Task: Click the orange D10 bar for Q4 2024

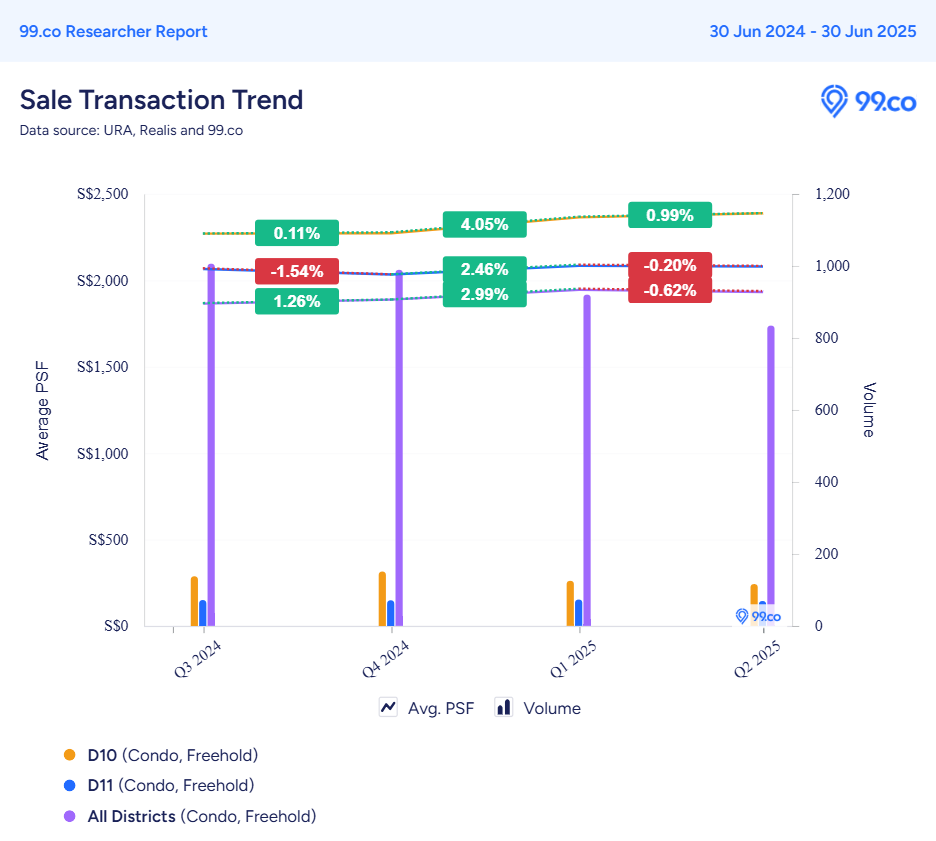Action: pos(382,599)
